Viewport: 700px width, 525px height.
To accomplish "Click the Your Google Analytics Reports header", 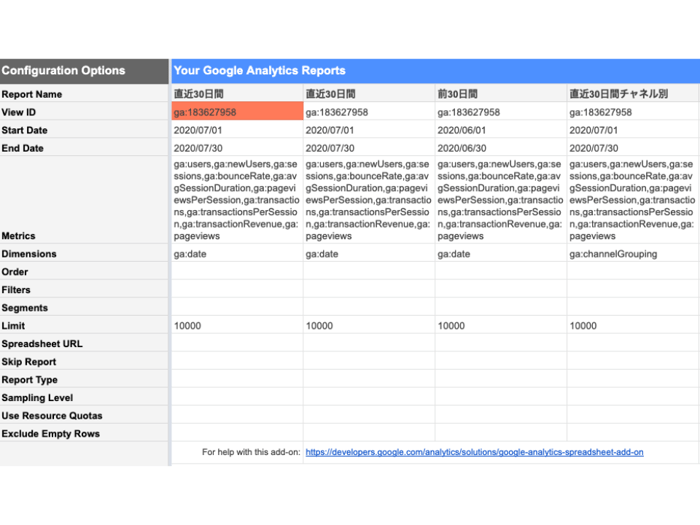I will tap(435, 71).
